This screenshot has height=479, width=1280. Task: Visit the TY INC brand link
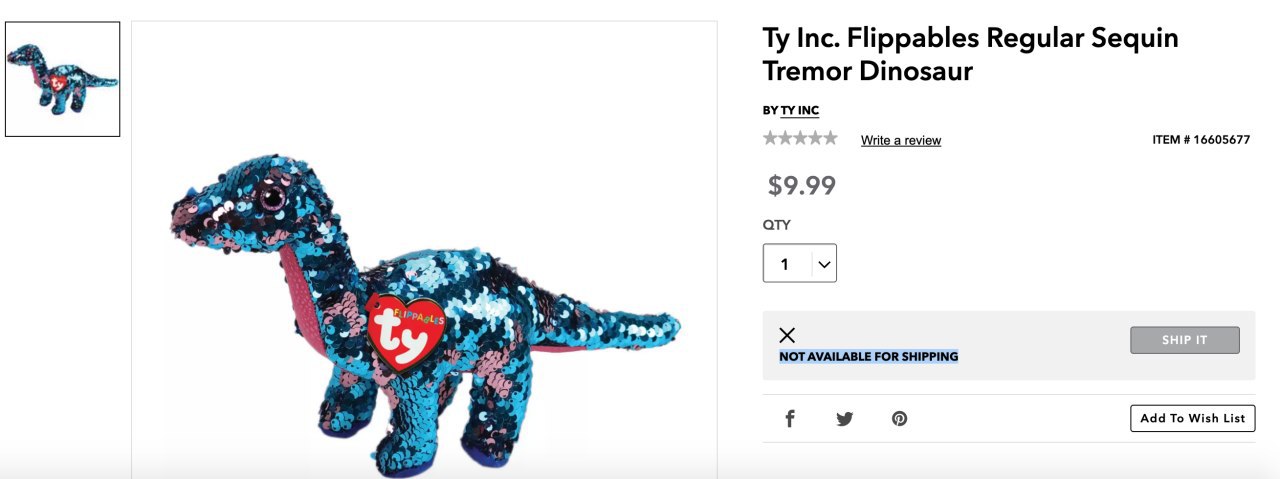point(800,110)
